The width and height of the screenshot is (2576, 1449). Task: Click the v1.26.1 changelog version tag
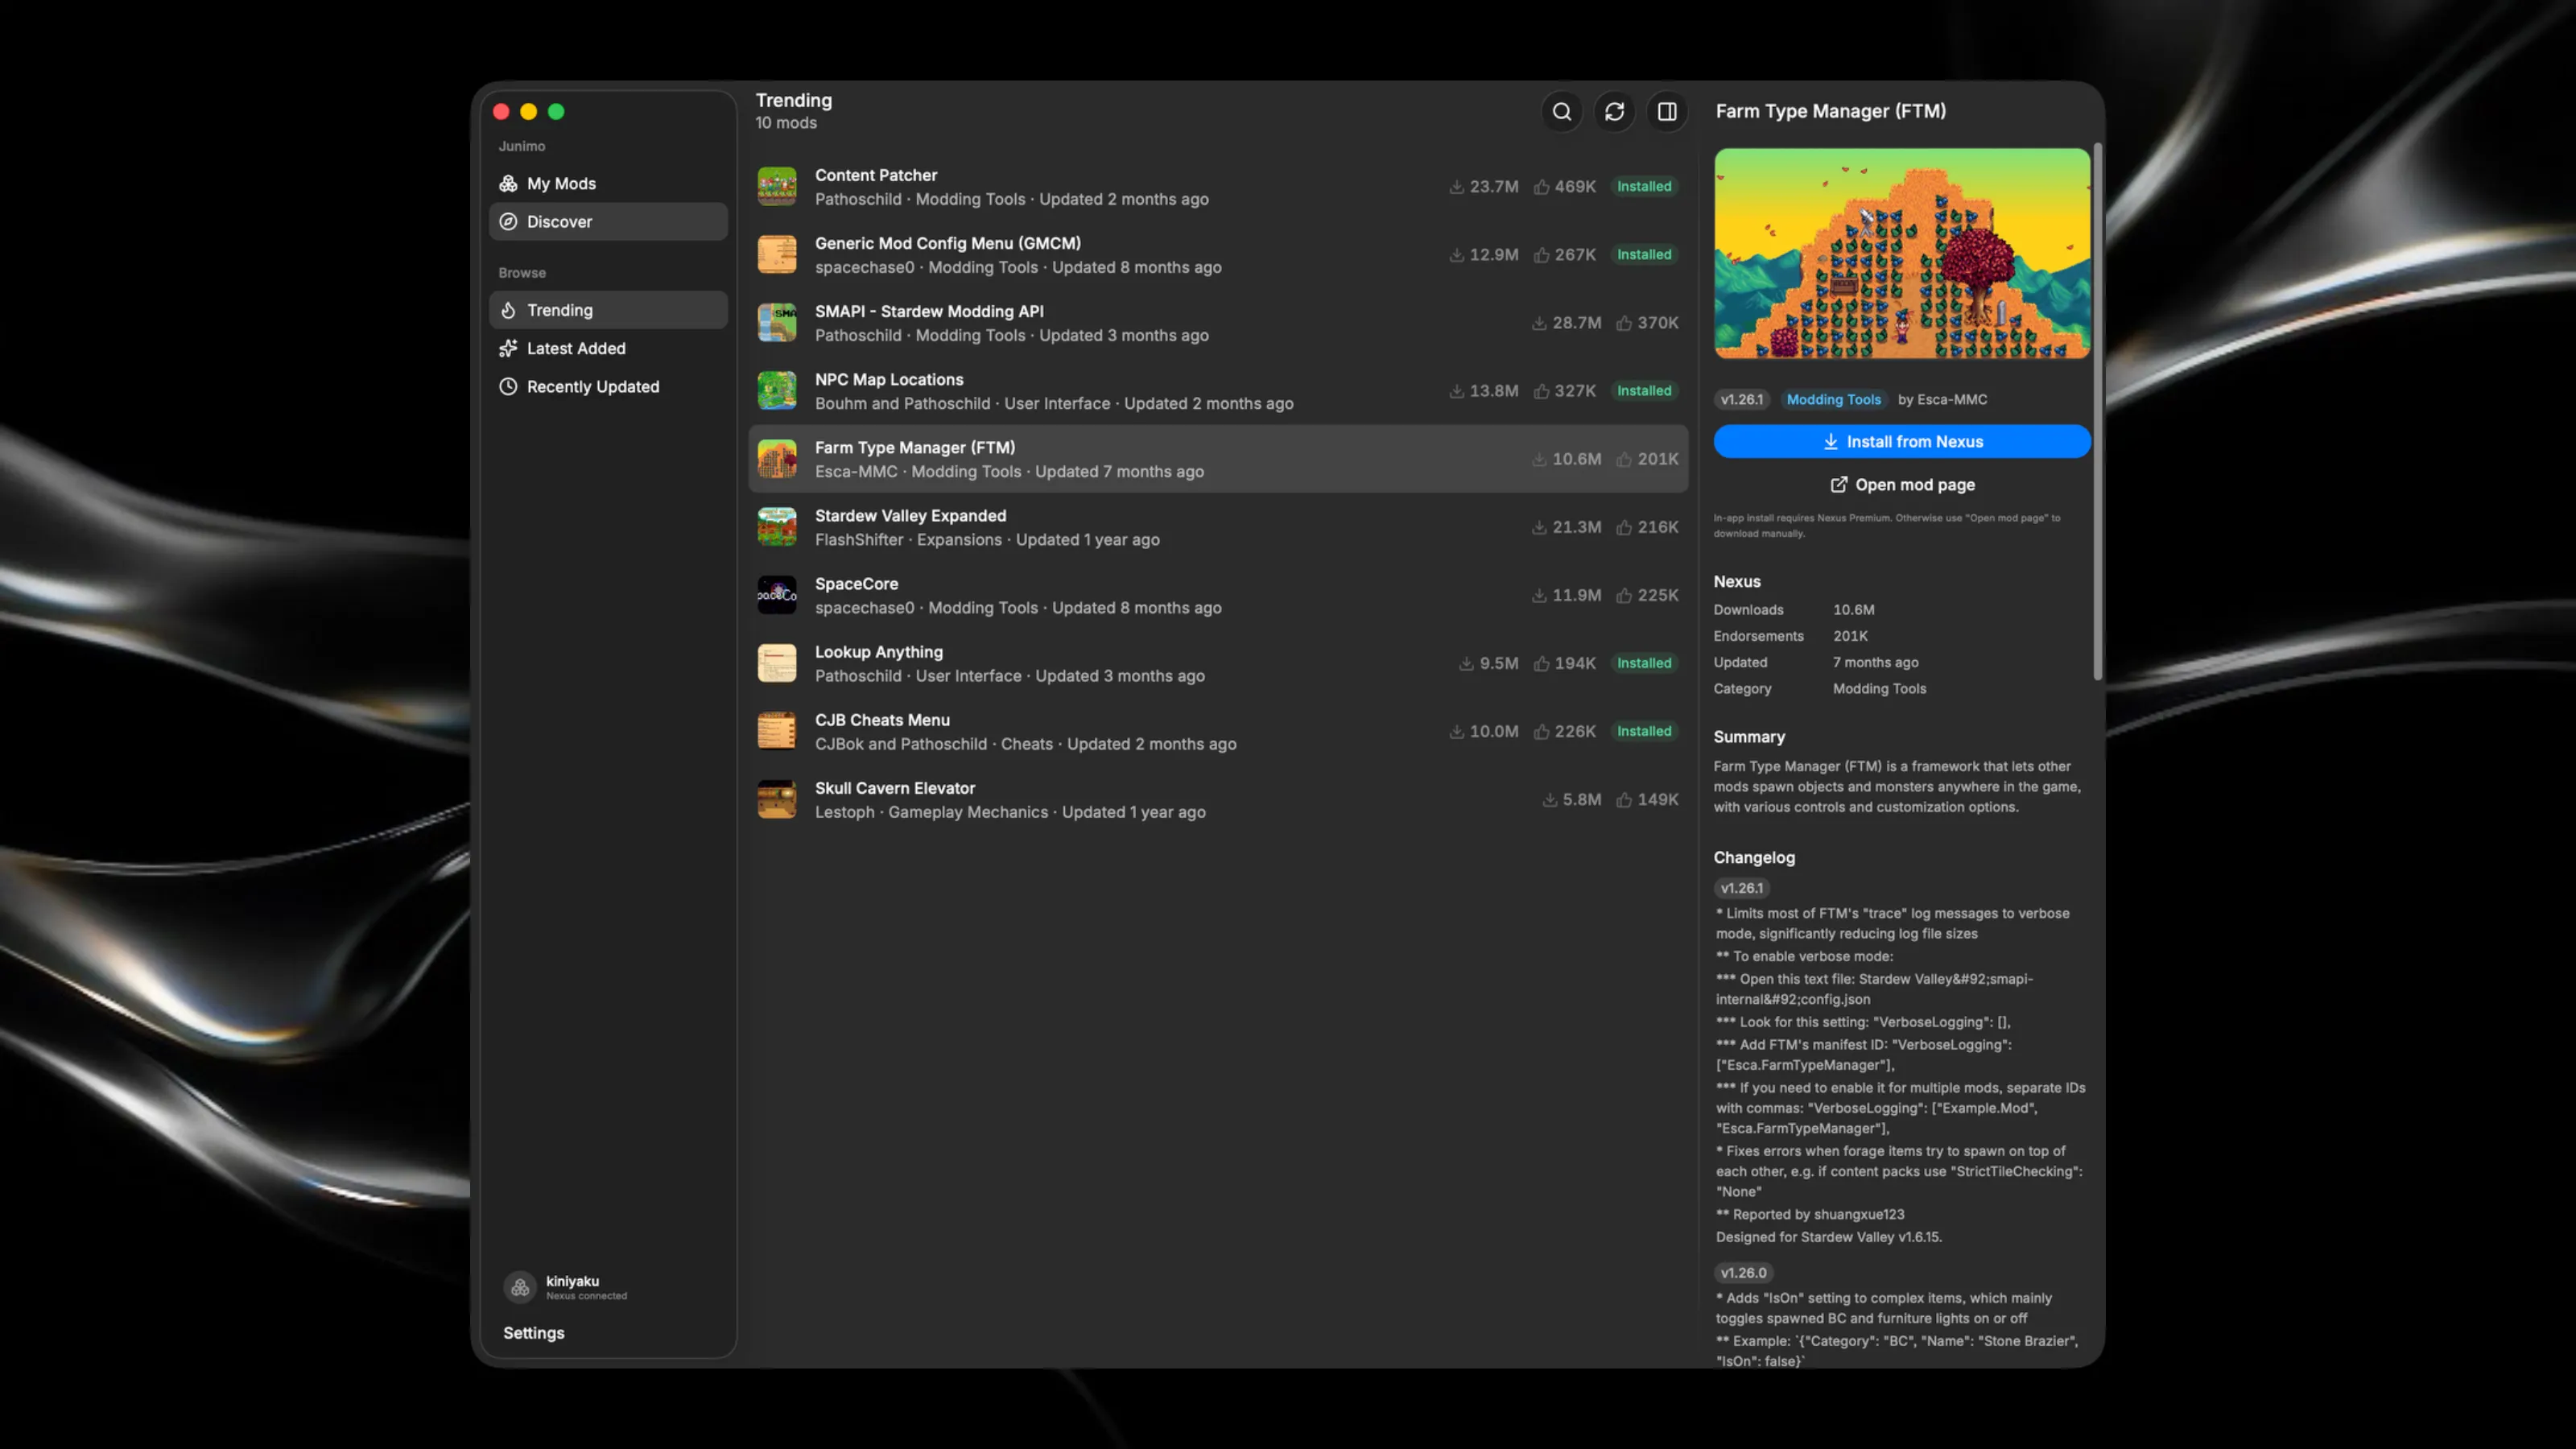1741,888
